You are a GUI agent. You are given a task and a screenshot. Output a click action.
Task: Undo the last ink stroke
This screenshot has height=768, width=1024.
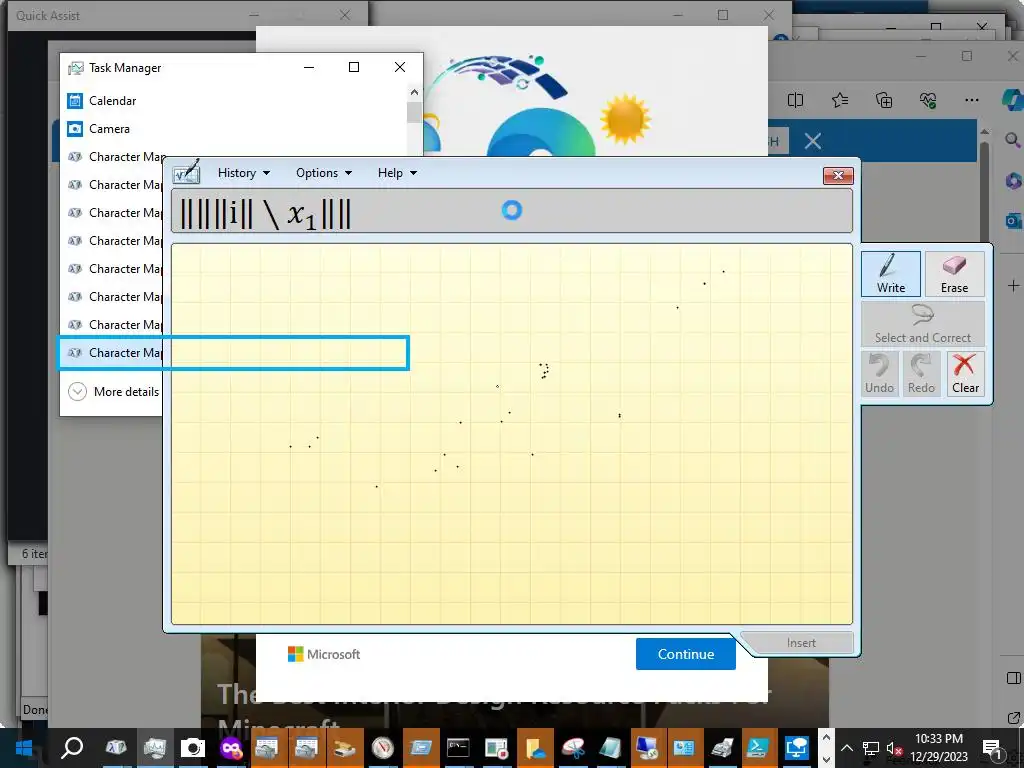pyautogui.click(x=879, y=374)
